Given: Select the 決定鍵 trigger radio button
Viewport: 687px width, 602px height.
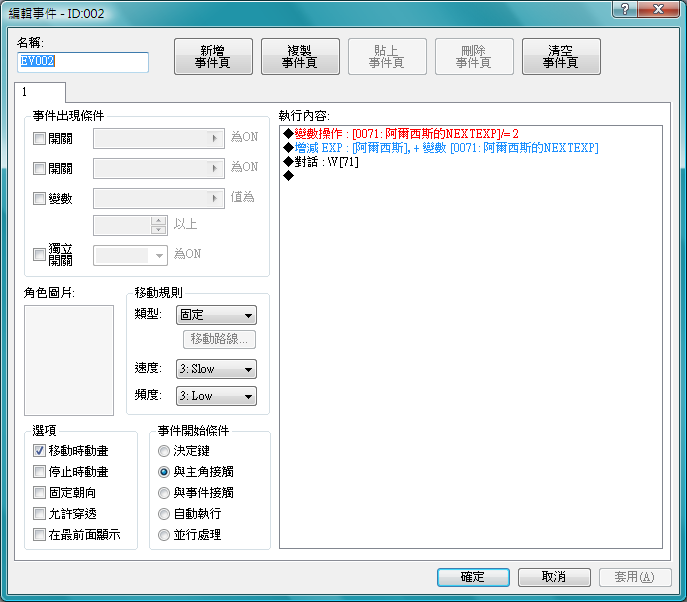Looking at the screenshot, I should [x=164, y=451].
